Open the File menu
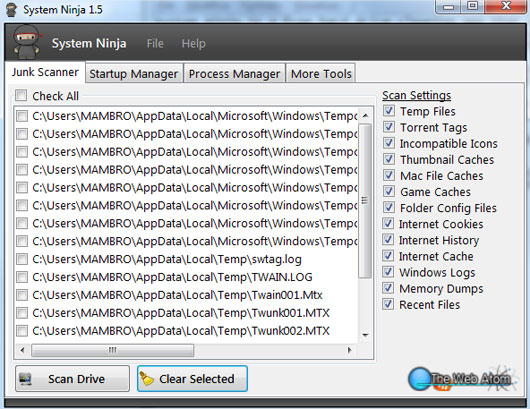The image size is (530, 409). pos(155,44)
